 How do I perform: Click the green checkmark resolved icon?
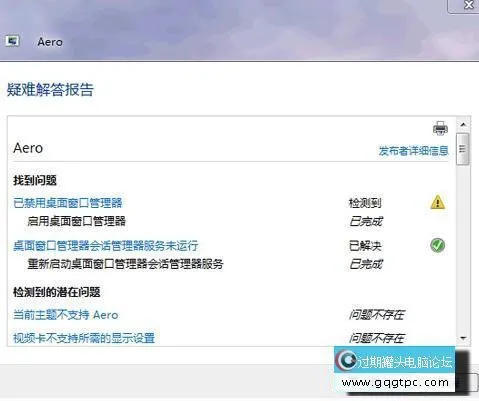click(x=437, y=245)
